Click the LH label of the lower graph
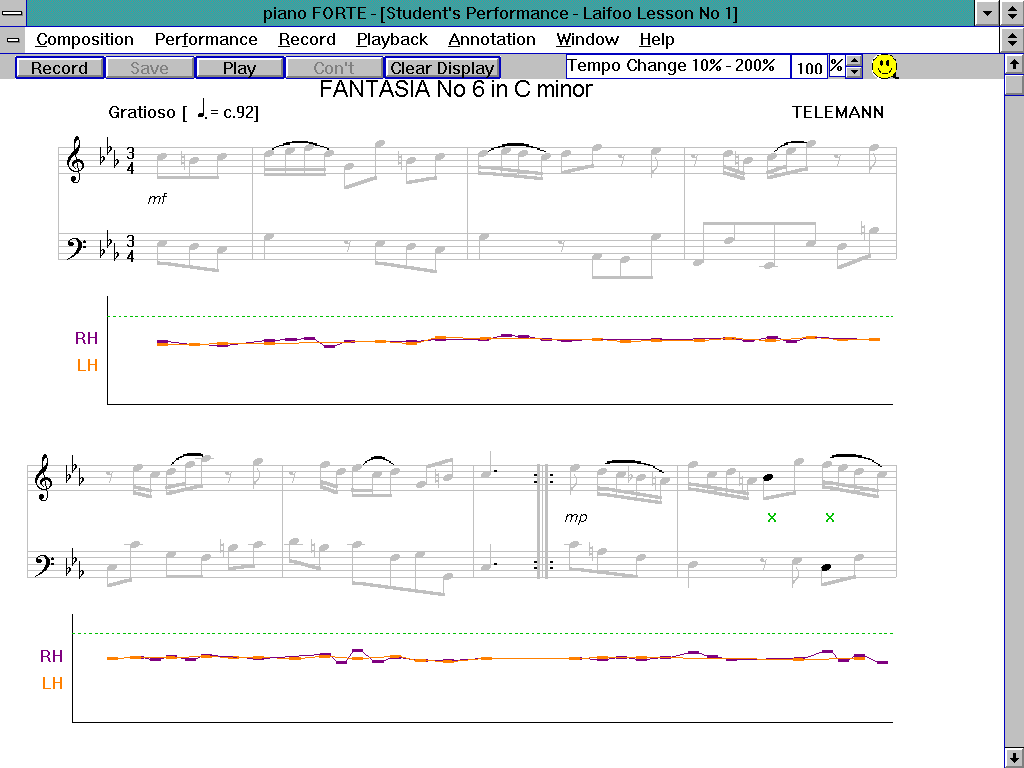The width and height of the screenshot is (1024, 768). pos(52,684)
